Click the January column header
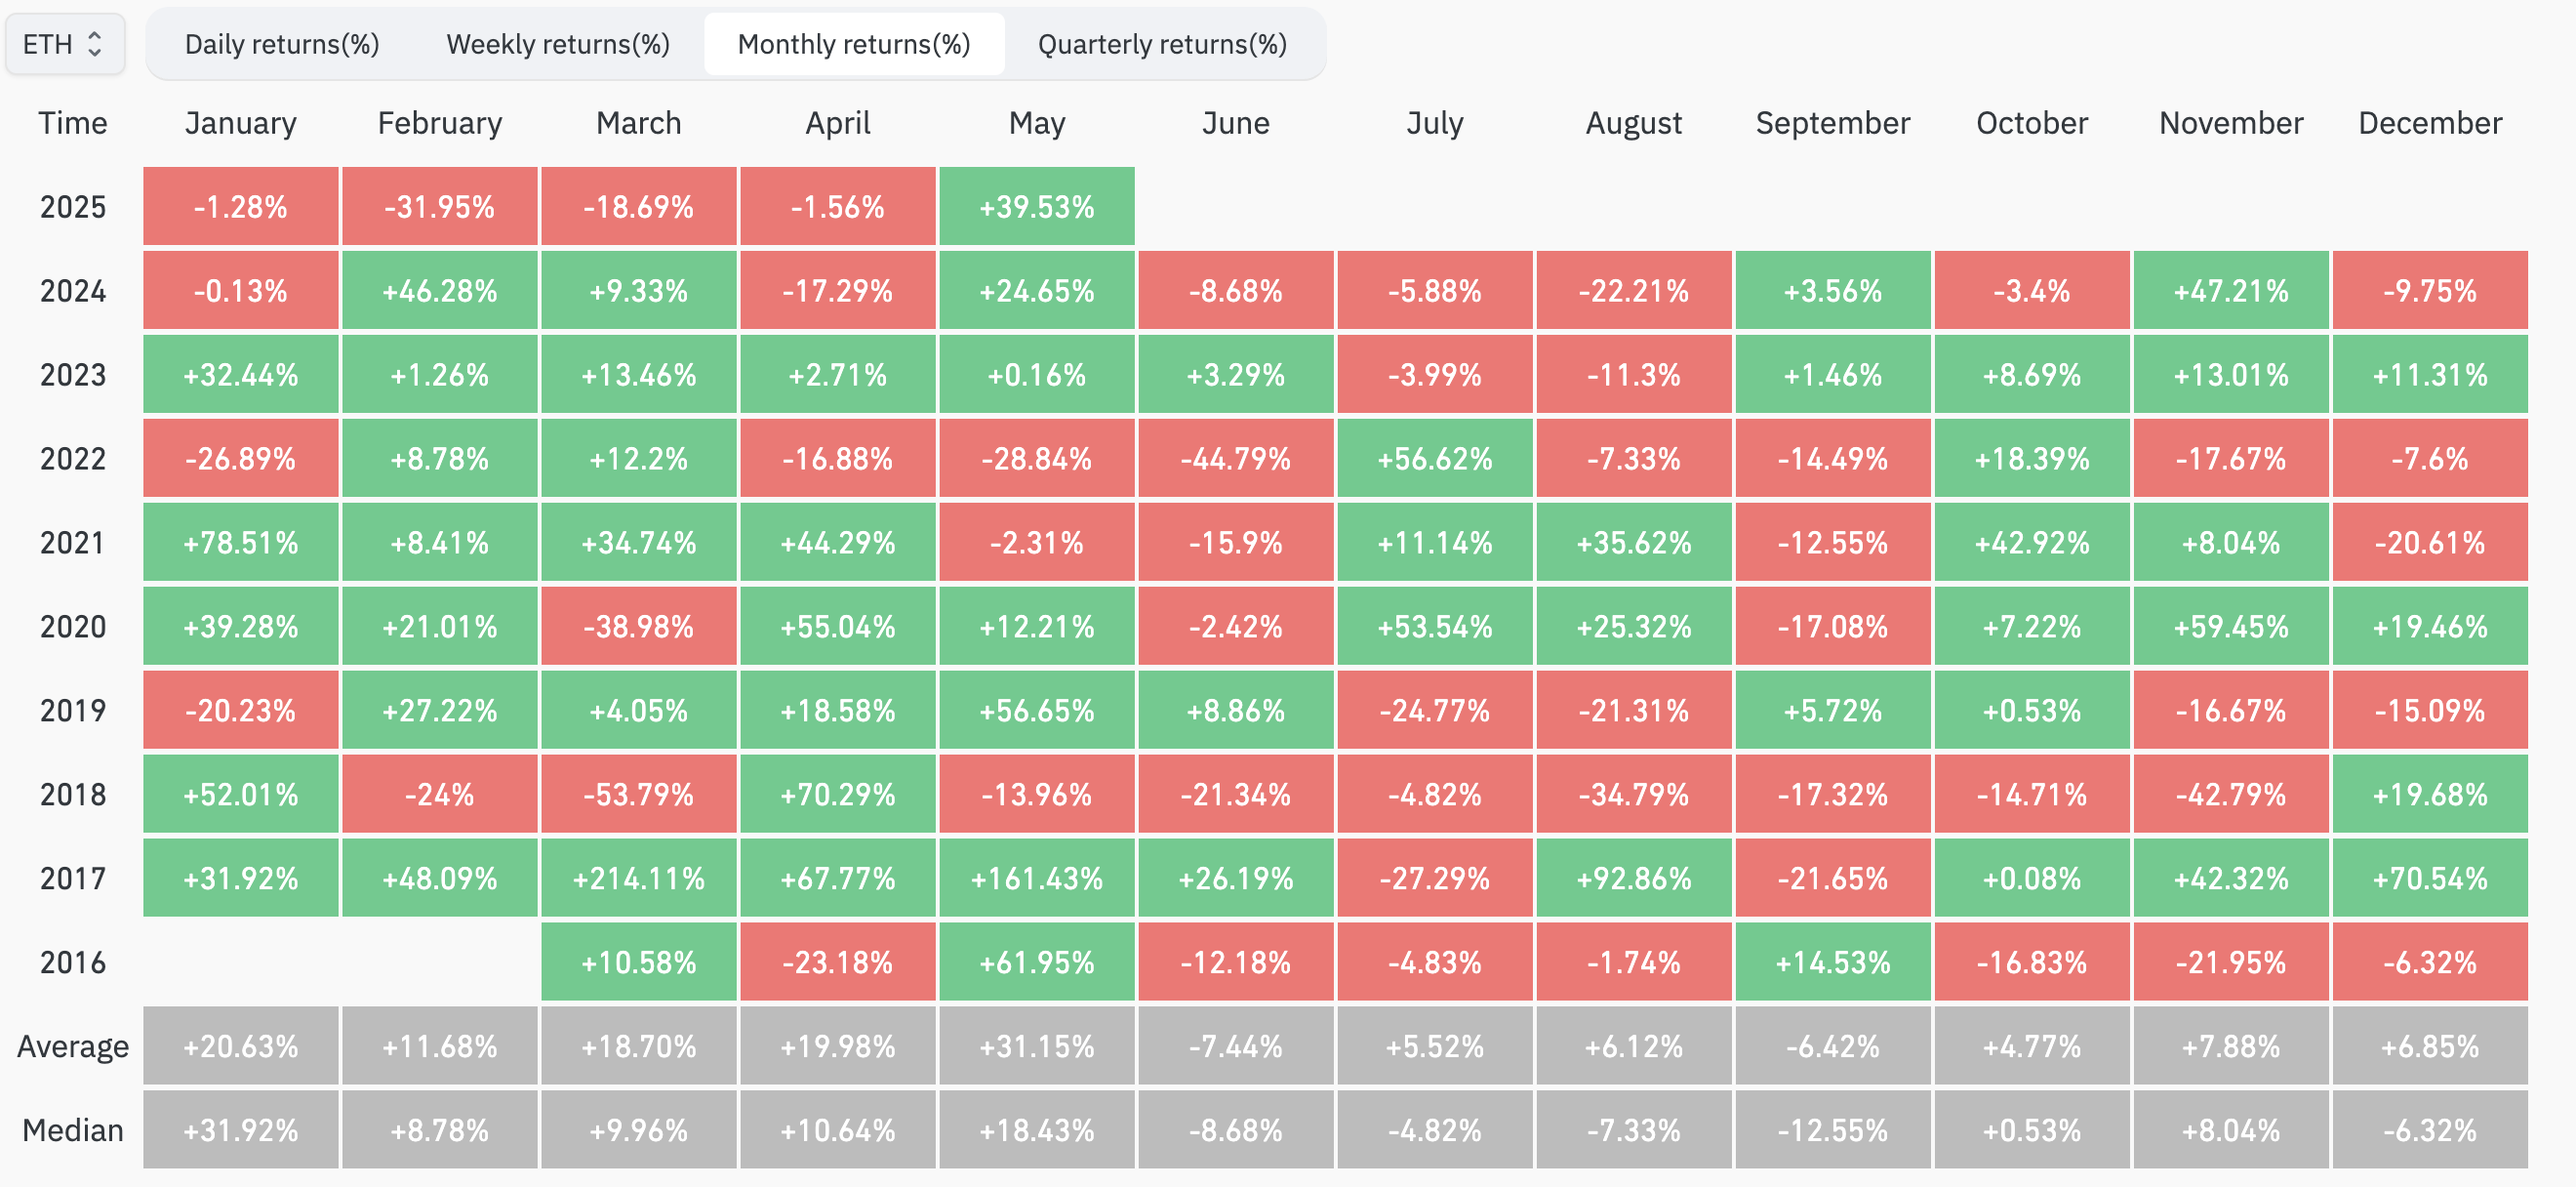 click(x=241, y=123)
